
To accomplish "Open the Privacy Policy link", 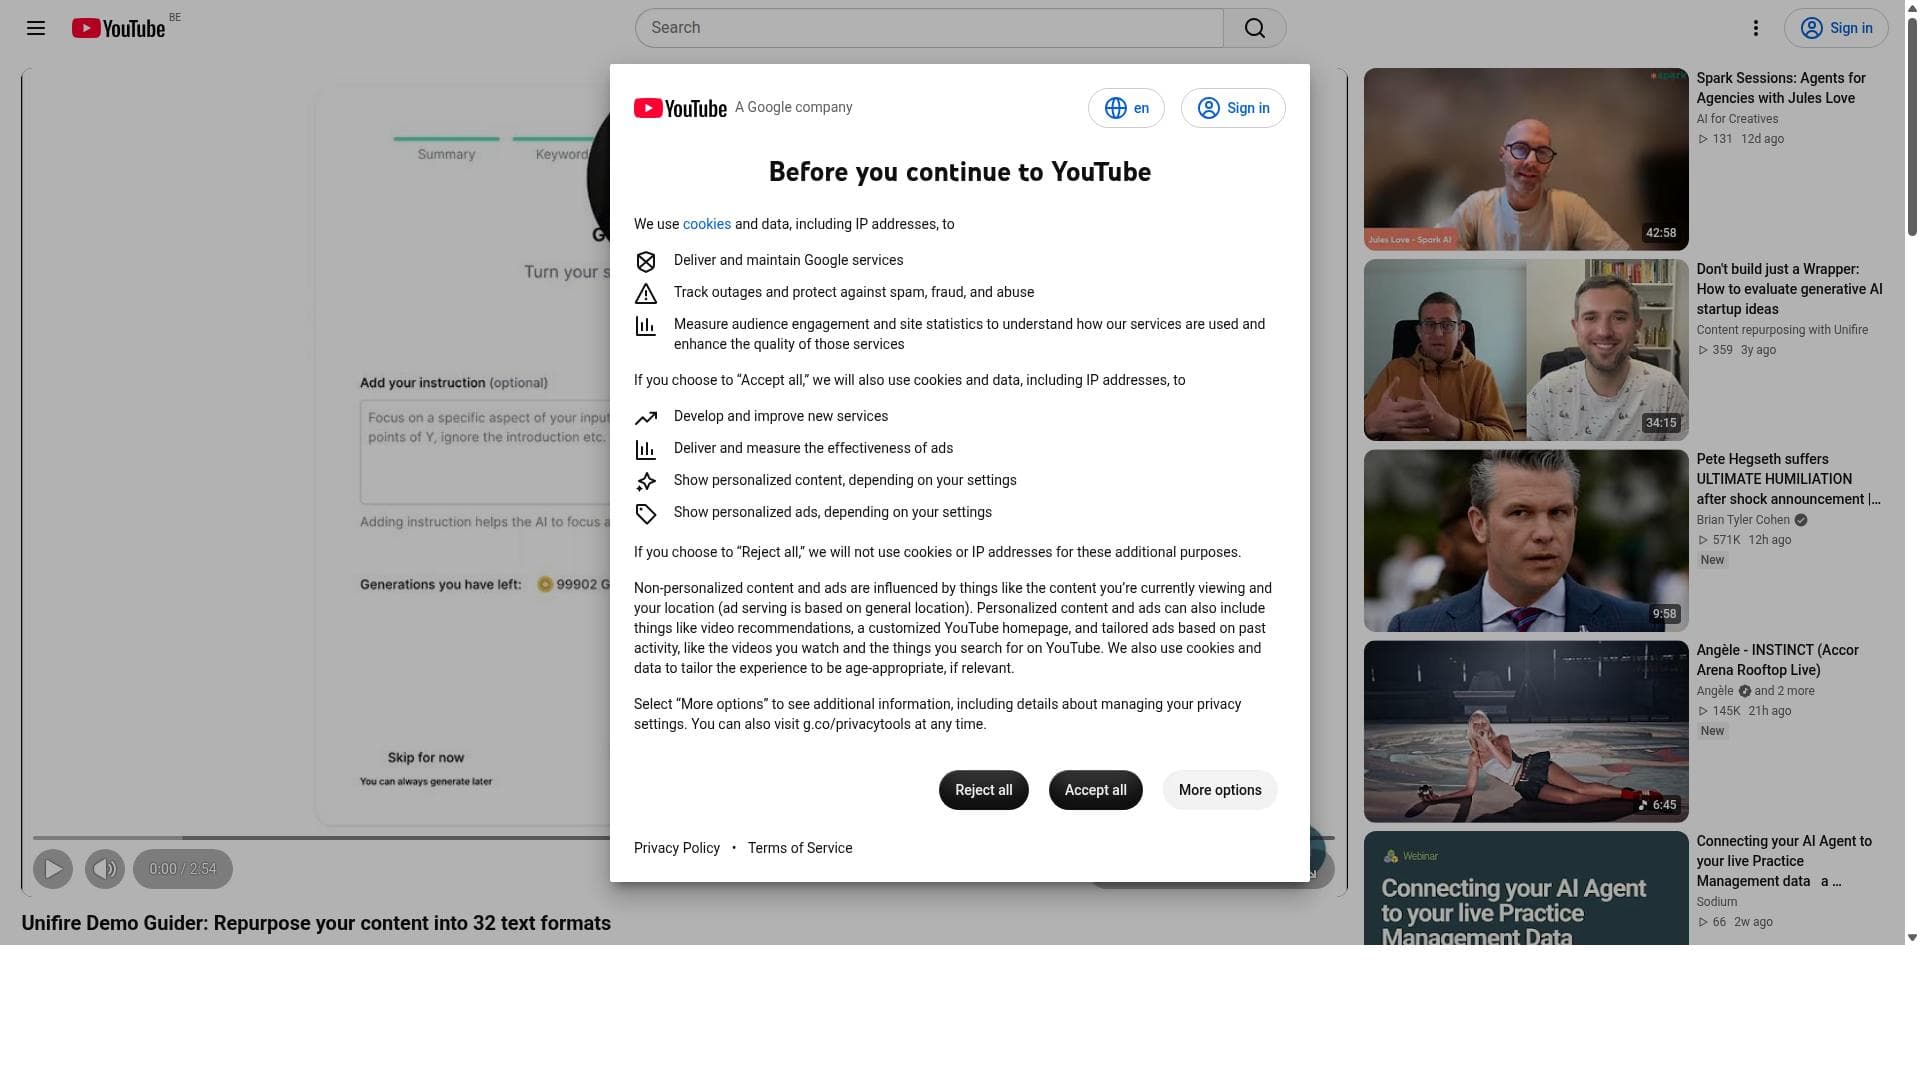I will pyautogui.click(x=677, y=848).
